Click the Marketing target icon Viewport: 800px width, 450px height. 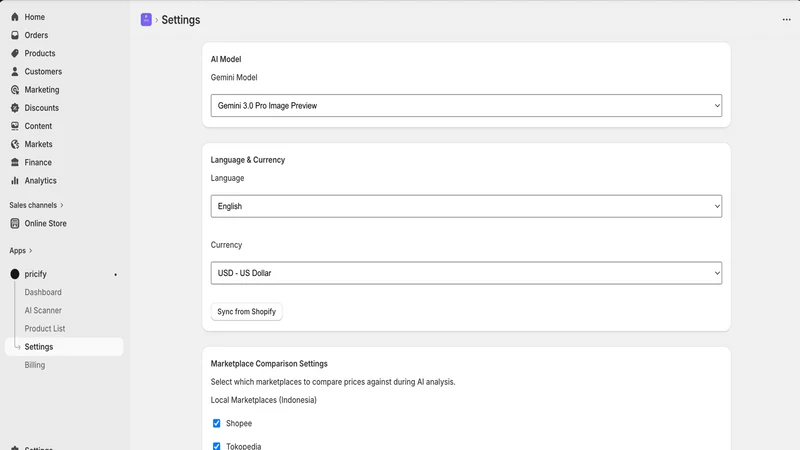coord(15,90)
